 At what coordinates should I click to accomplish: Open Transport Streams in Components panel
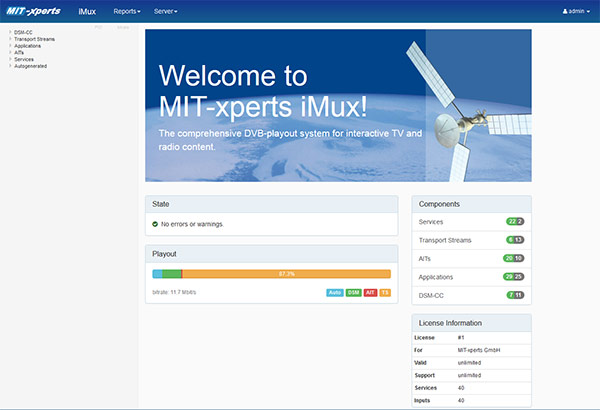tap(471, 240)
